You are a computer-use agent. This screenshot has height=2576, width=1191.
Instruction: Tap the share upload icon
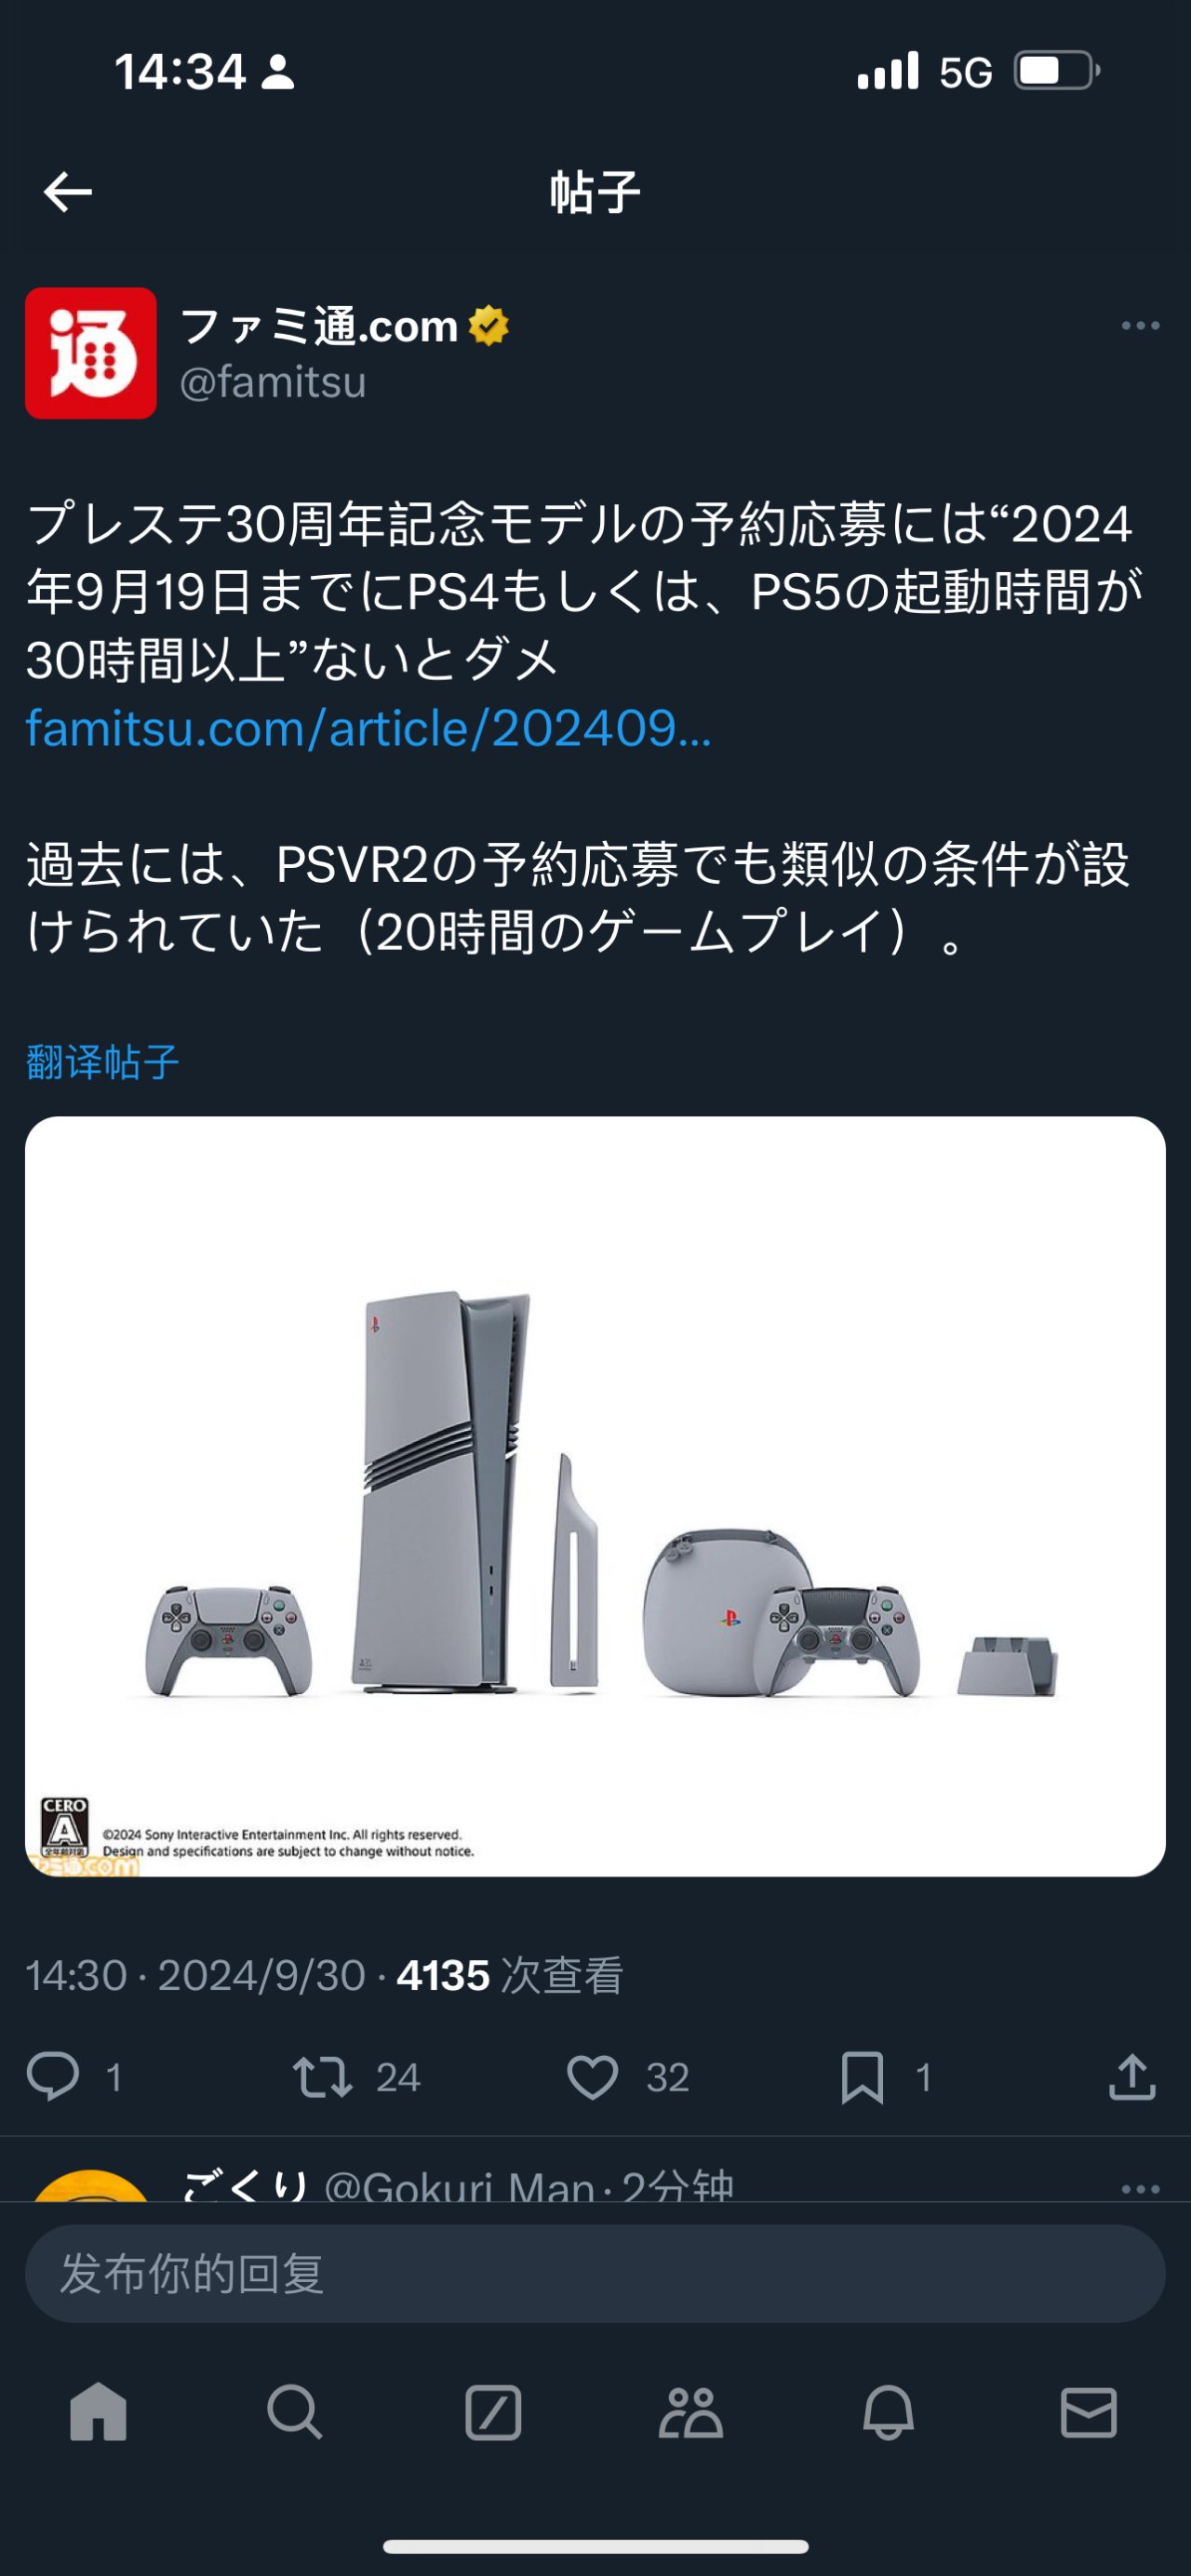1132,2076
